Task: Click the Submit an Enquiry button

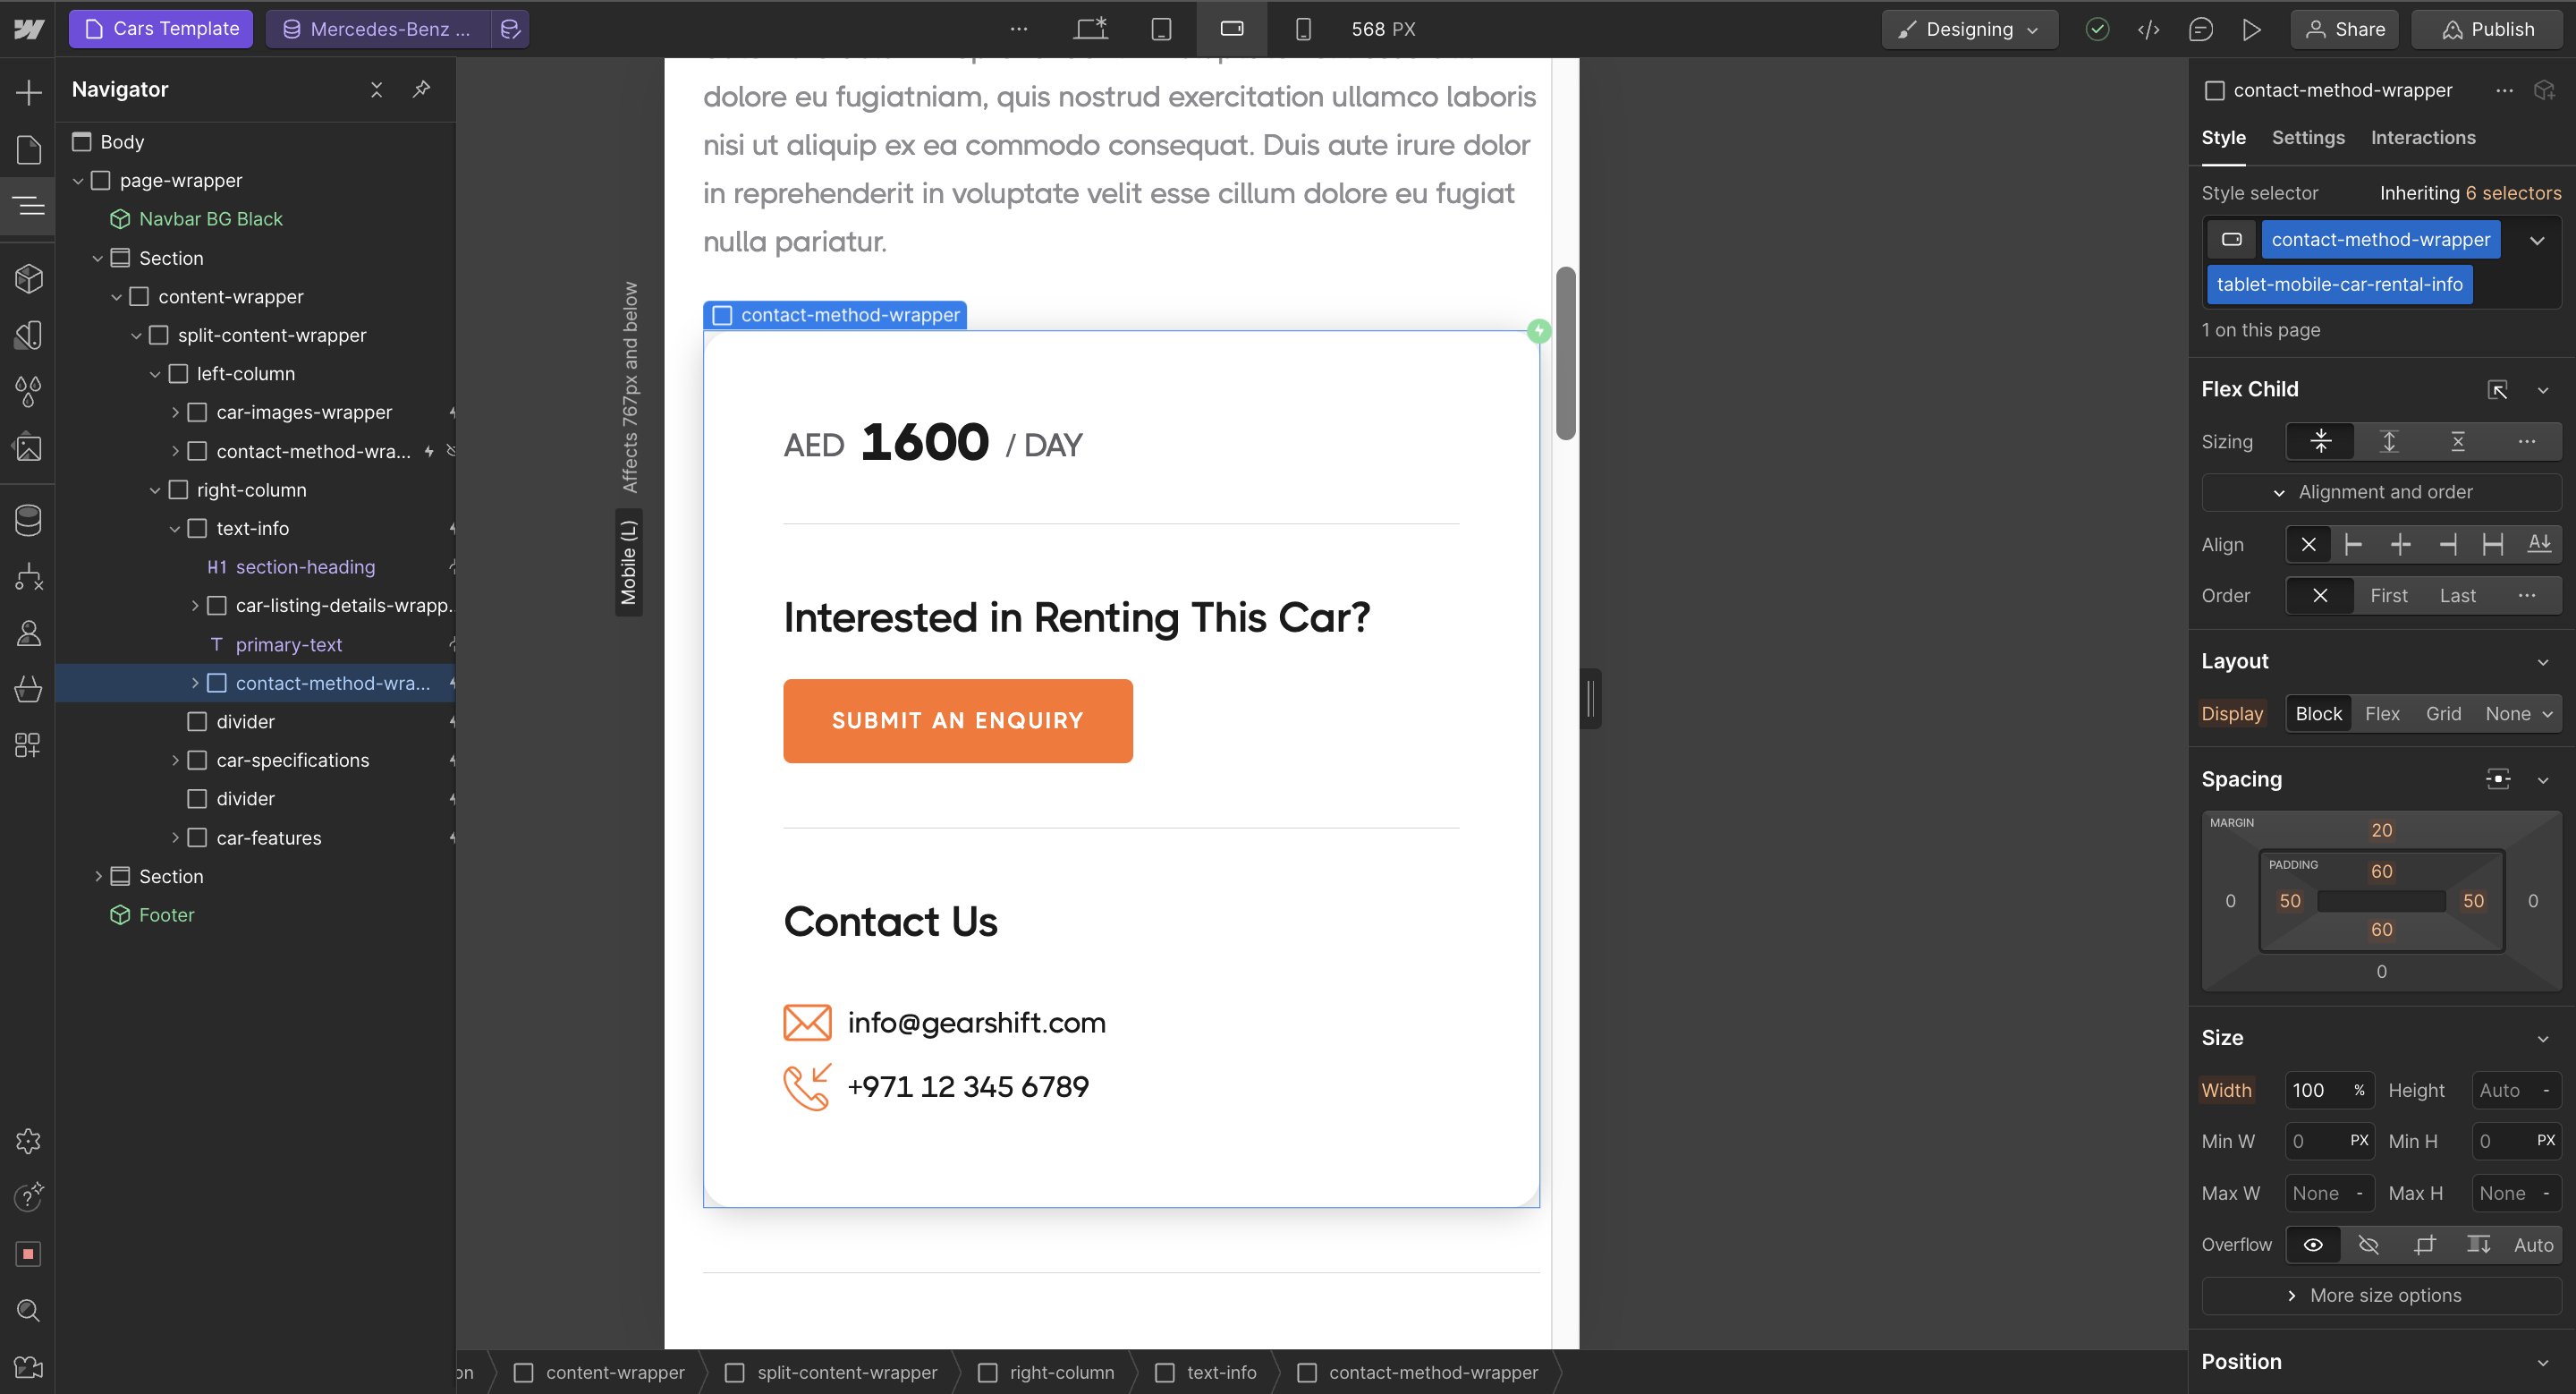Action: (957, 720)
